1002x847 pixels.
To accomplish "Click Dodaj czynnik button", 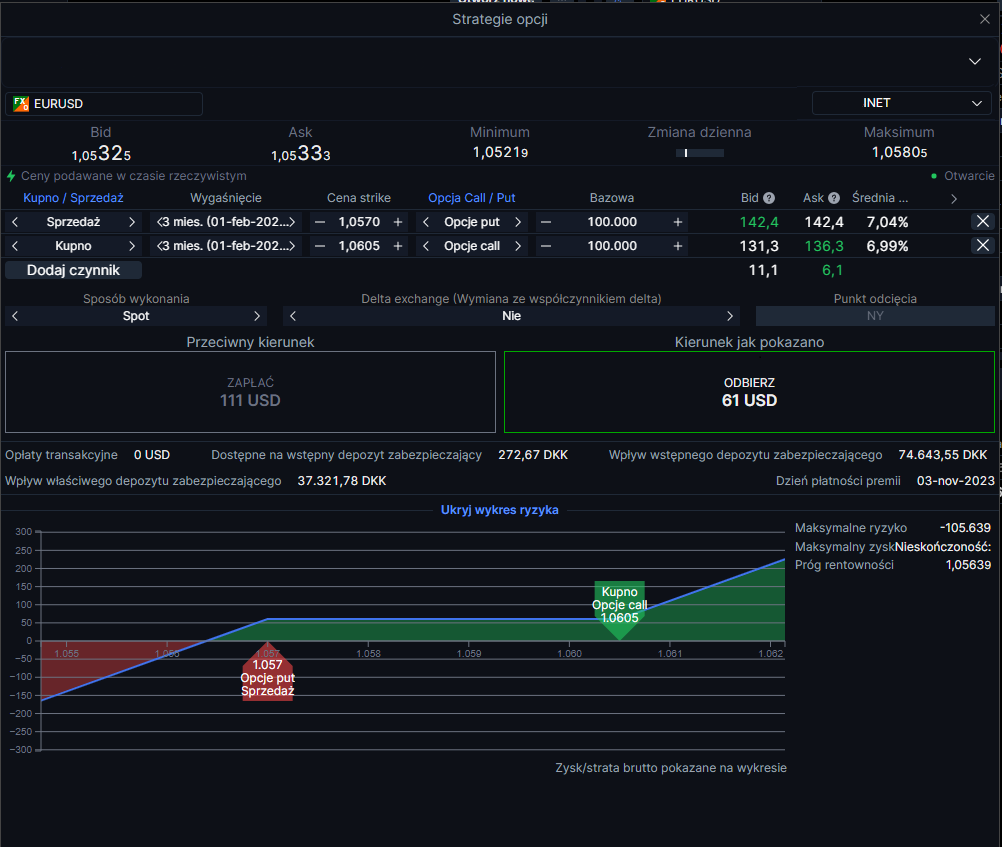I will click(73, 270).
